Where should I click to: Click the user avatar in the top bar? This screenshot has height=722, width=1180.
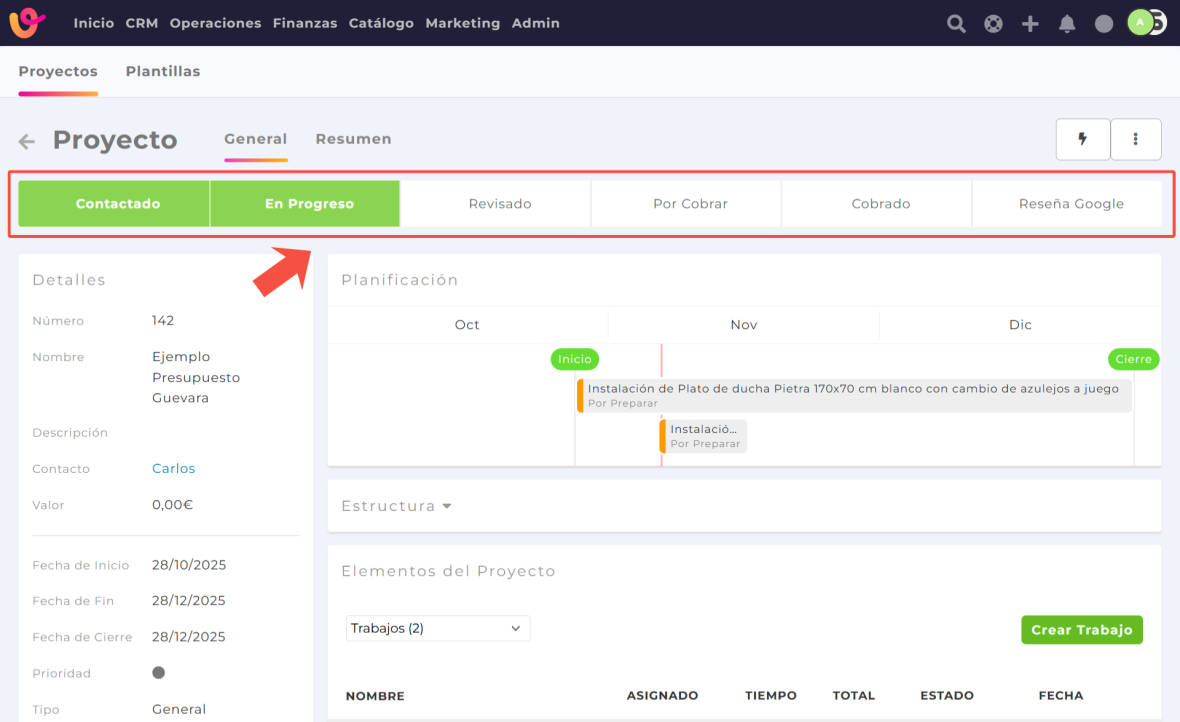pos(1141,23)
